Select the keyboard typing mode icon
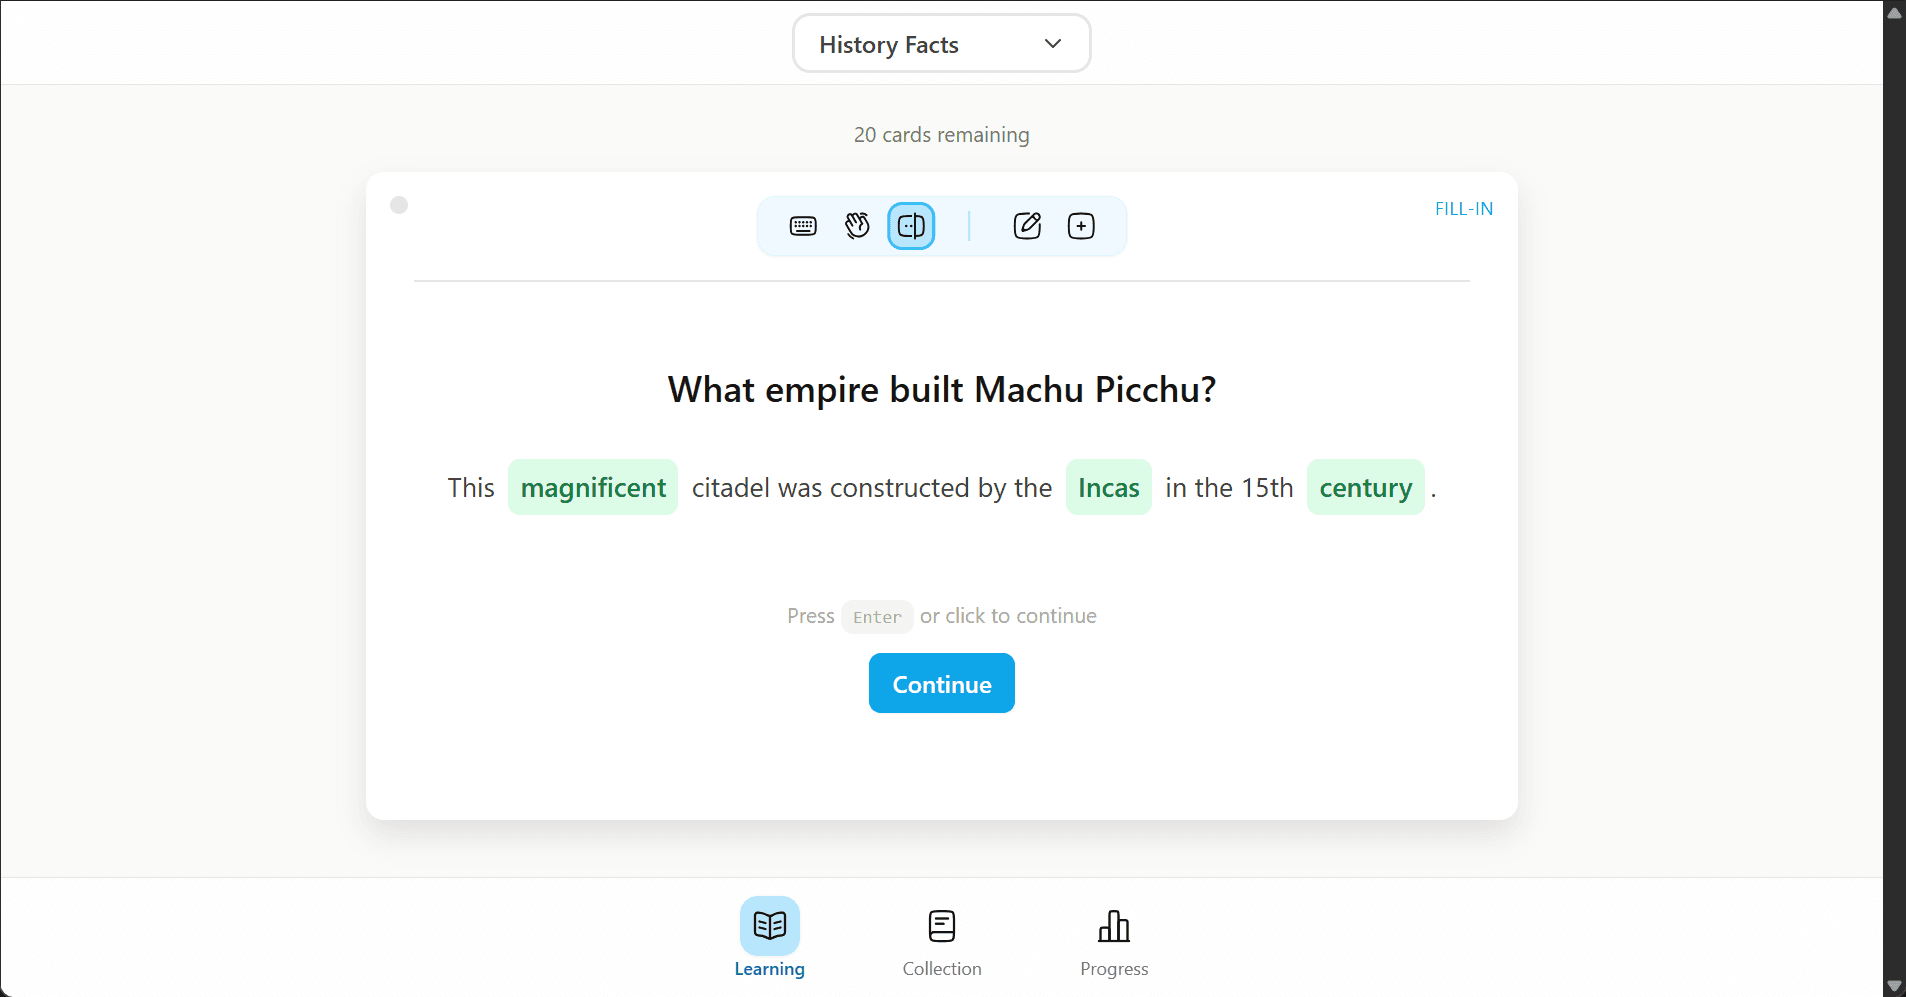Screen dimensions: 1906x997 coord(803,226)
